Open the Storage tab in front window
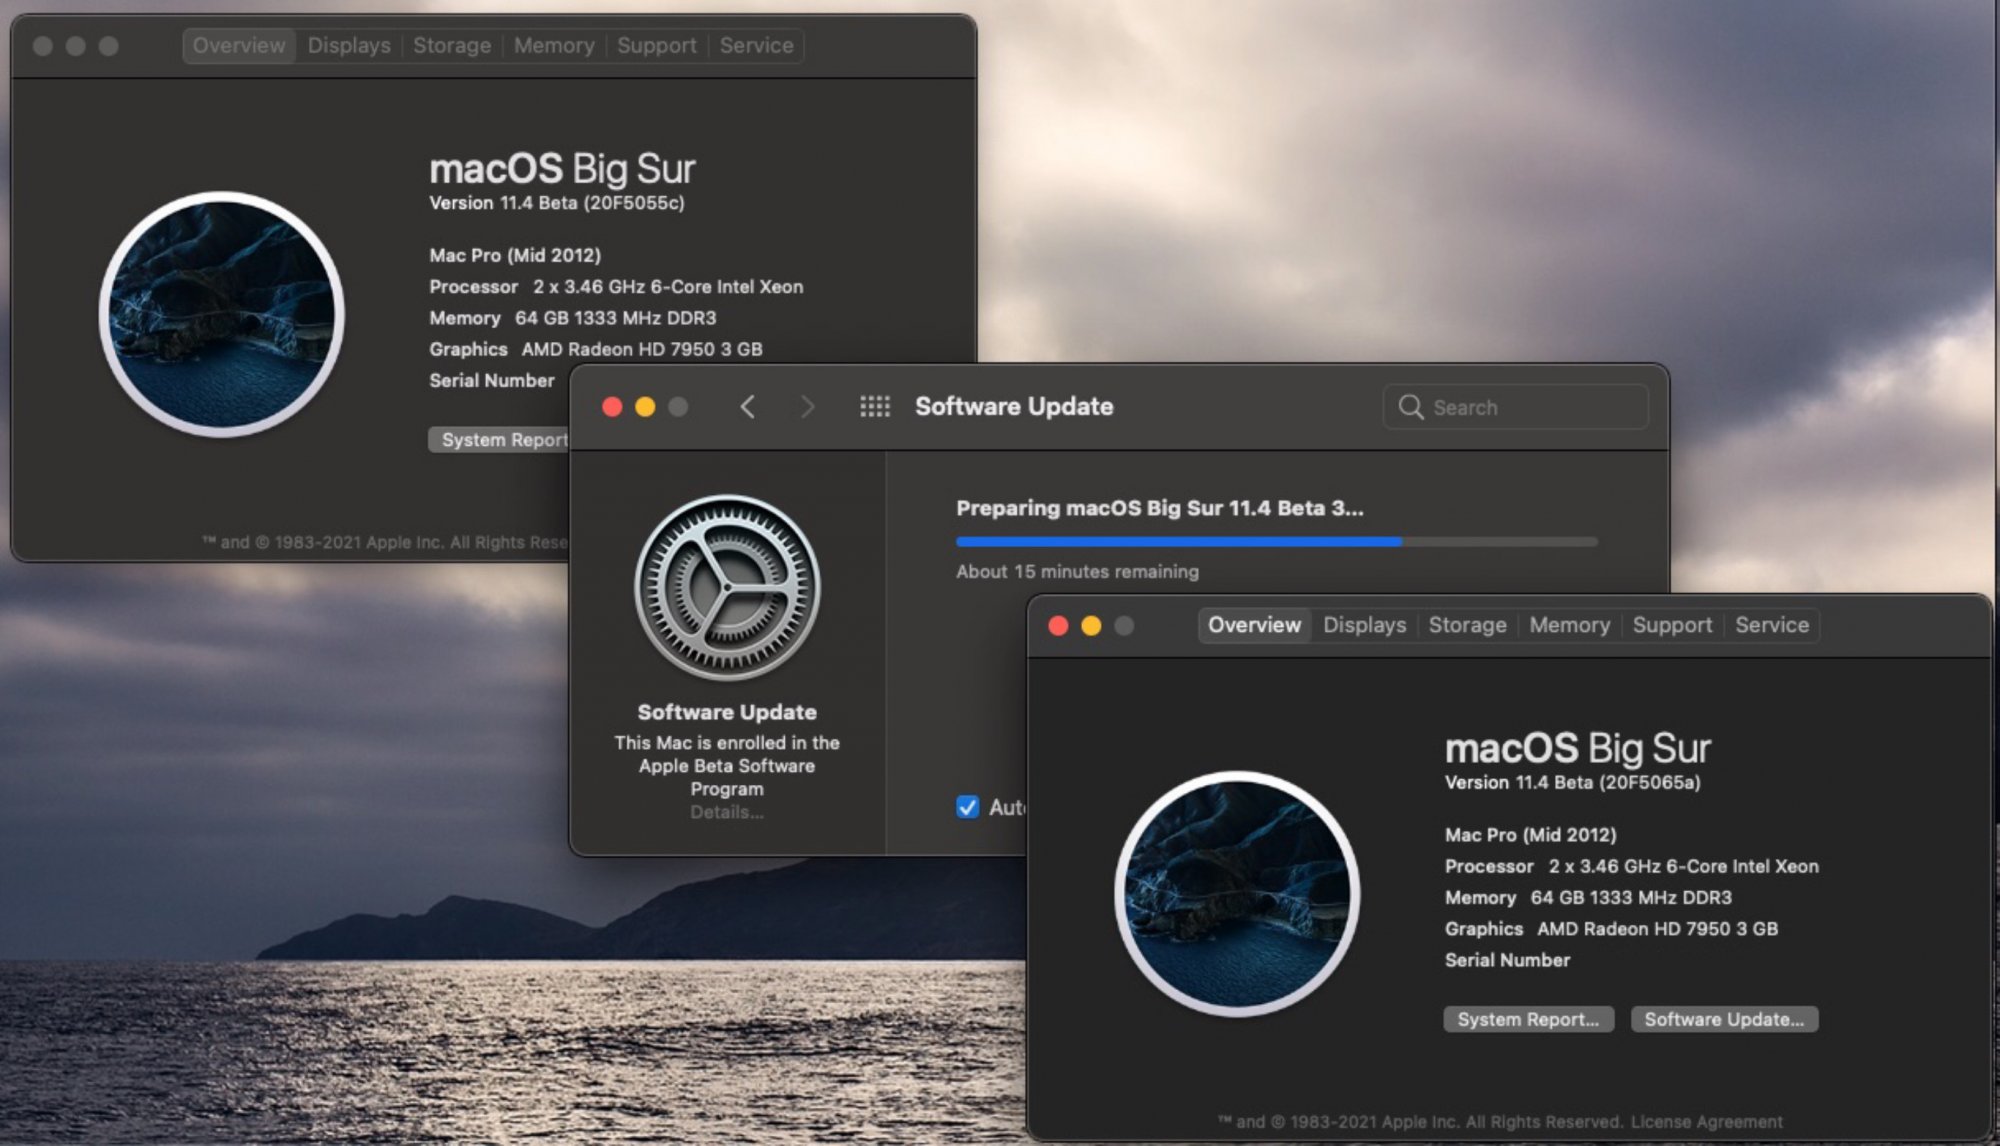 pyautogui.click(x=1467, y=625)
